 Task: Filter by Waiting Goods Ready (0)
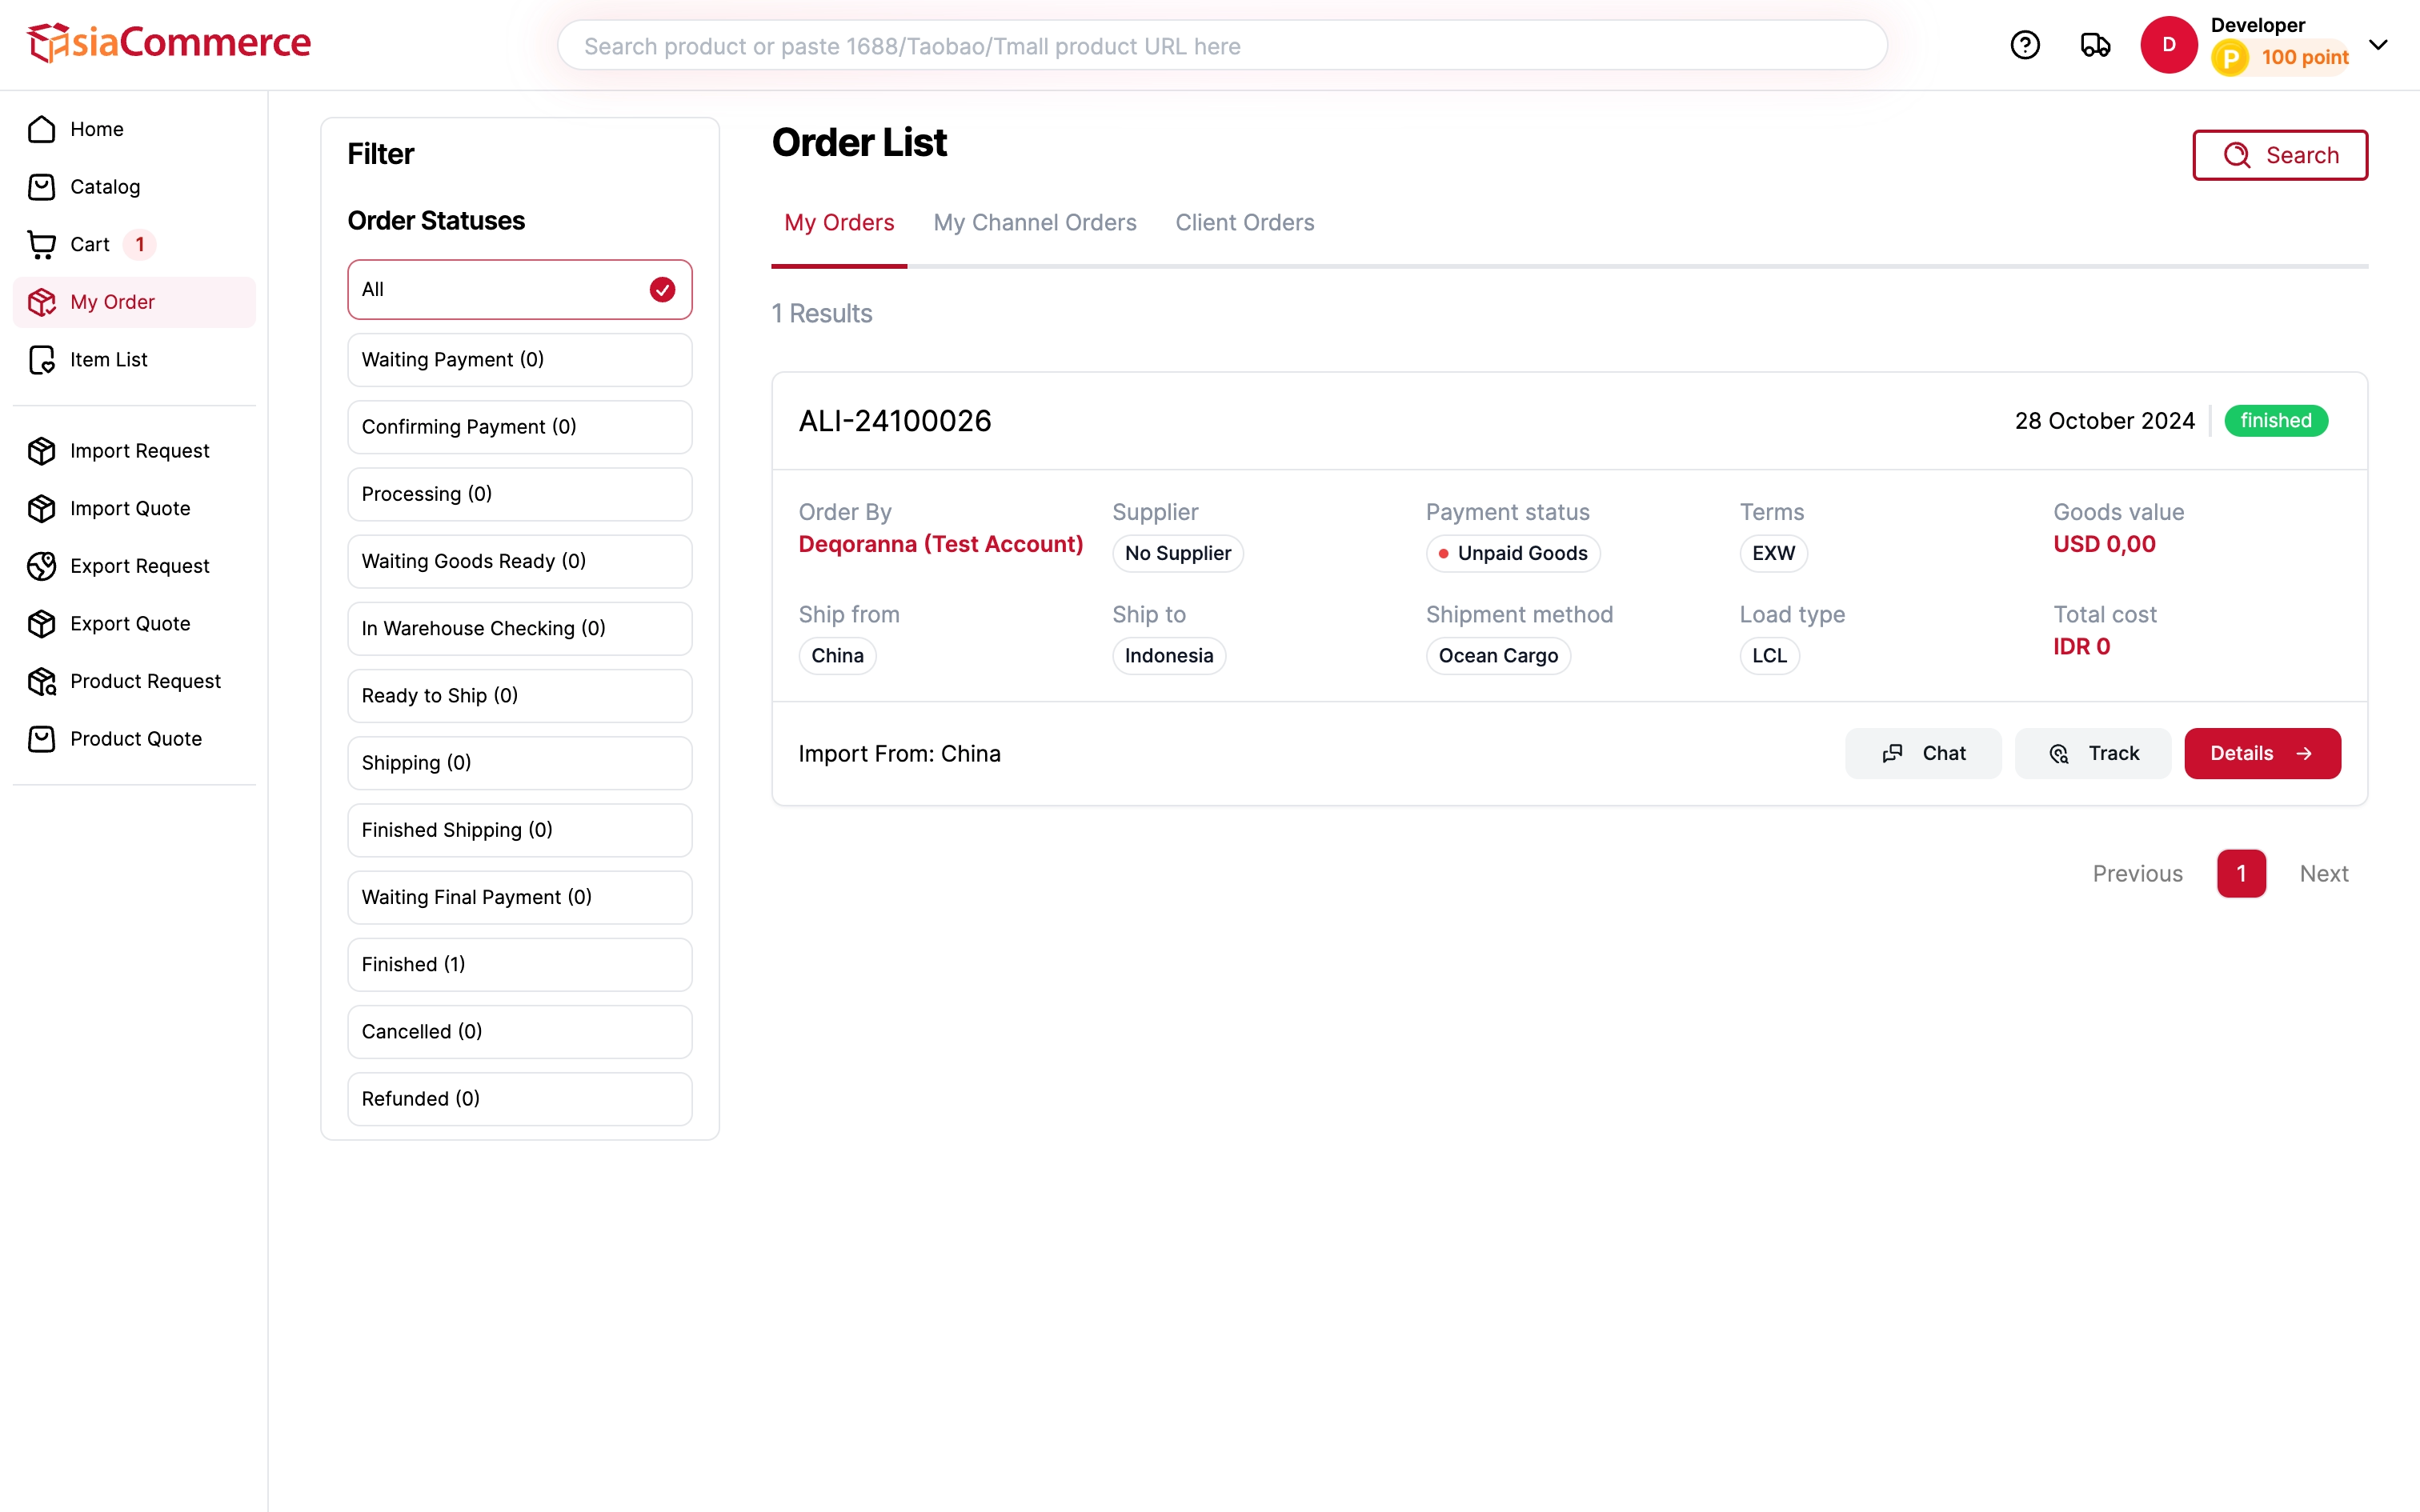(519, 561)
